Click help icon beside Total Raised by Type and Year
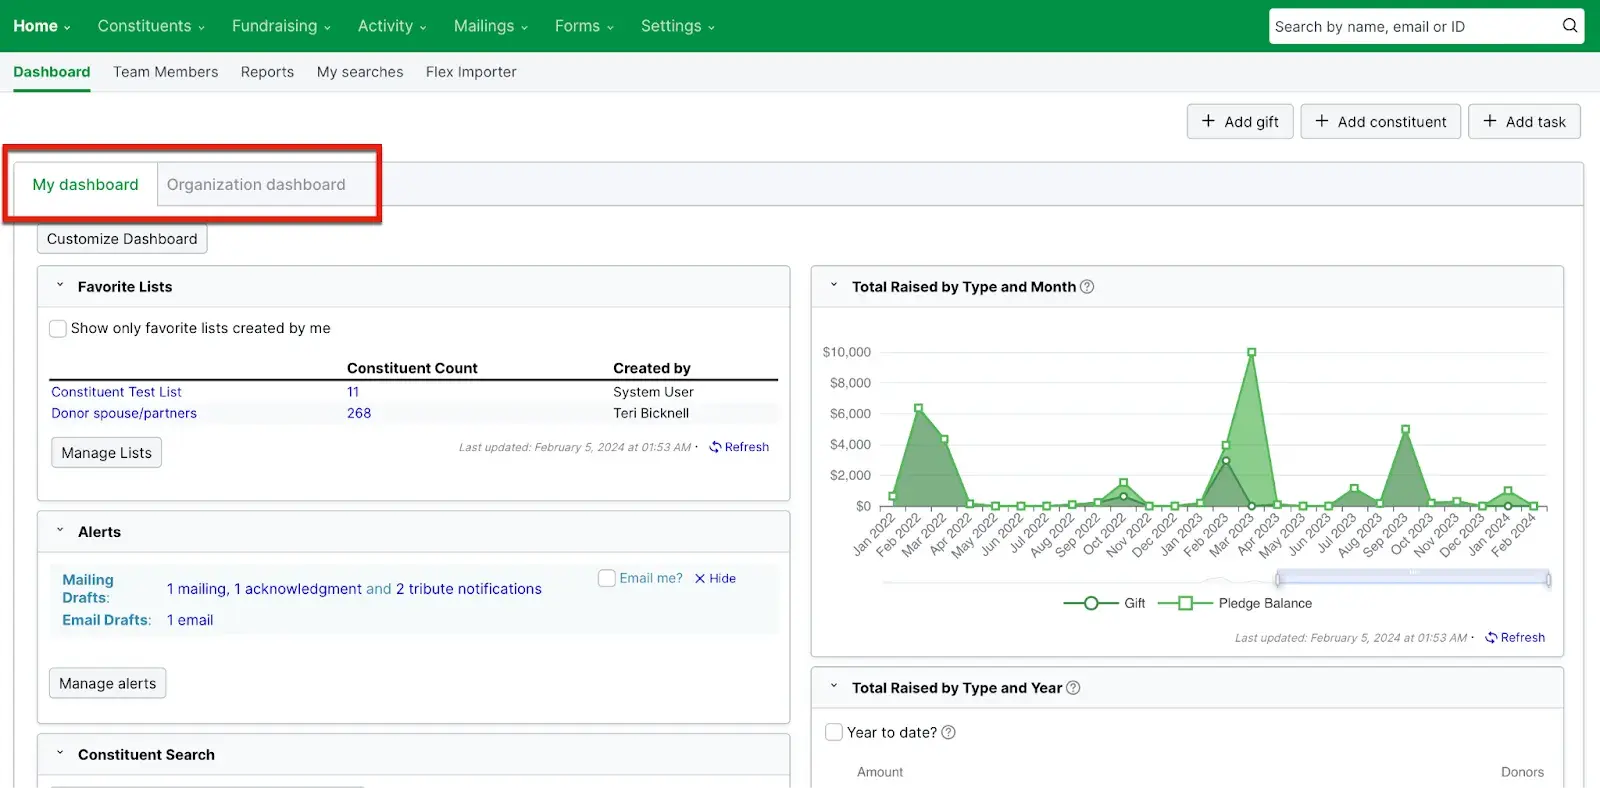1600x788 pixels. [1073, 688]
